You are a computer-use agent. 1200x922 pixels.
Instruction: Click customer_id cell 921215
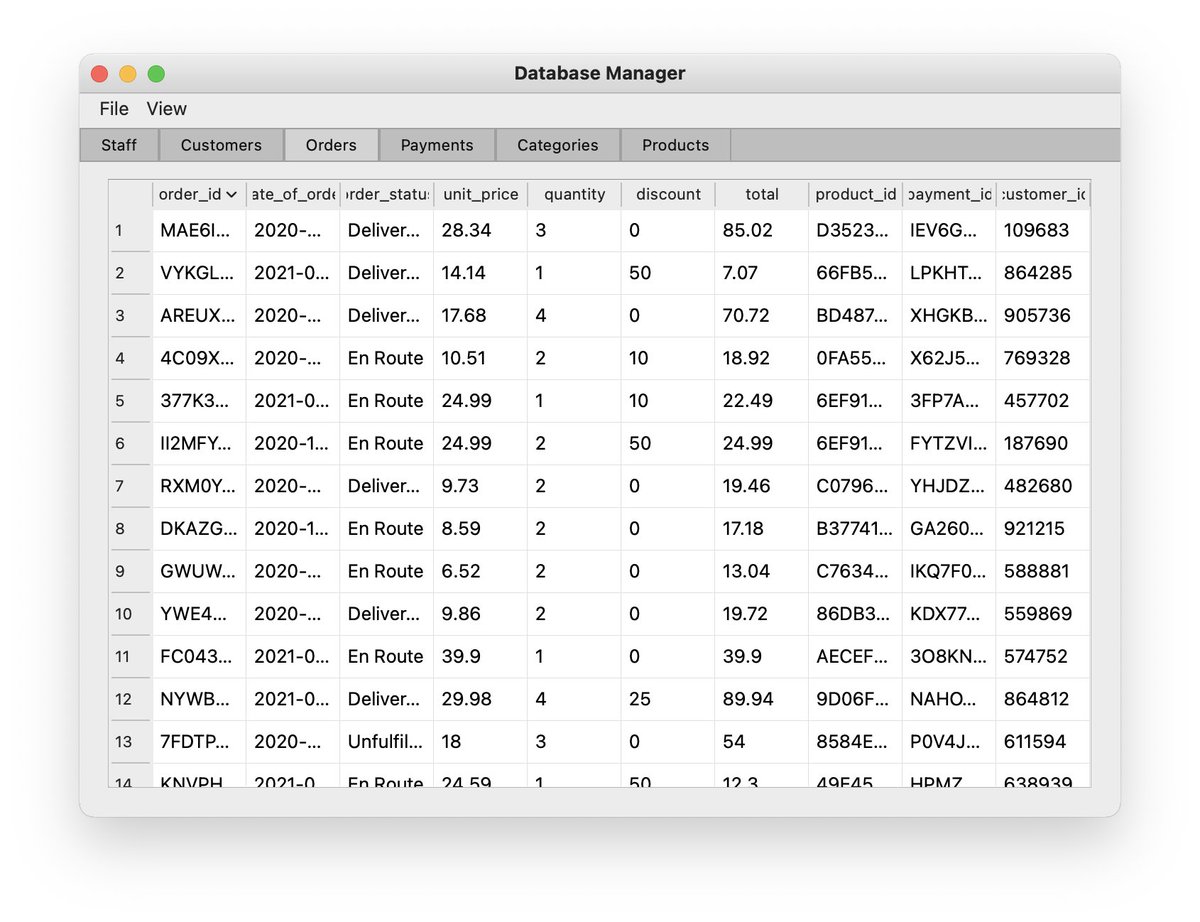click(x=1043, y=529)
